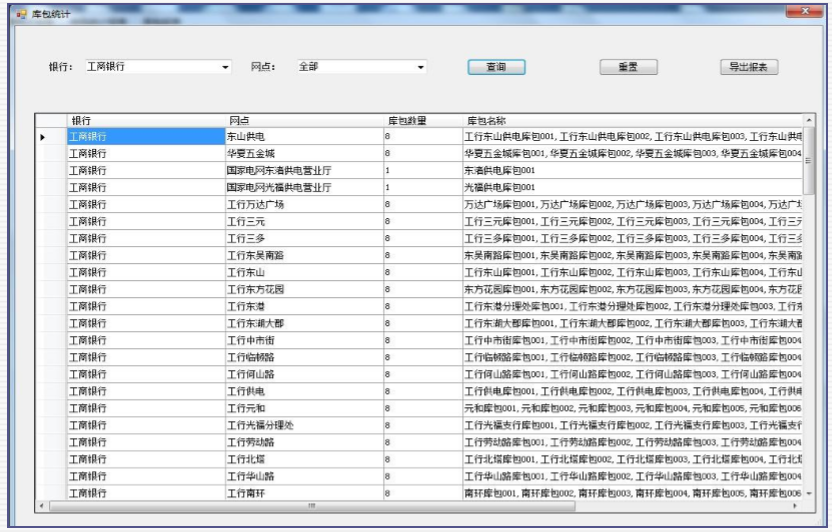832x532 pixels.
Task: Select the 工行三元 cell
Action: [x=305, y=221]
